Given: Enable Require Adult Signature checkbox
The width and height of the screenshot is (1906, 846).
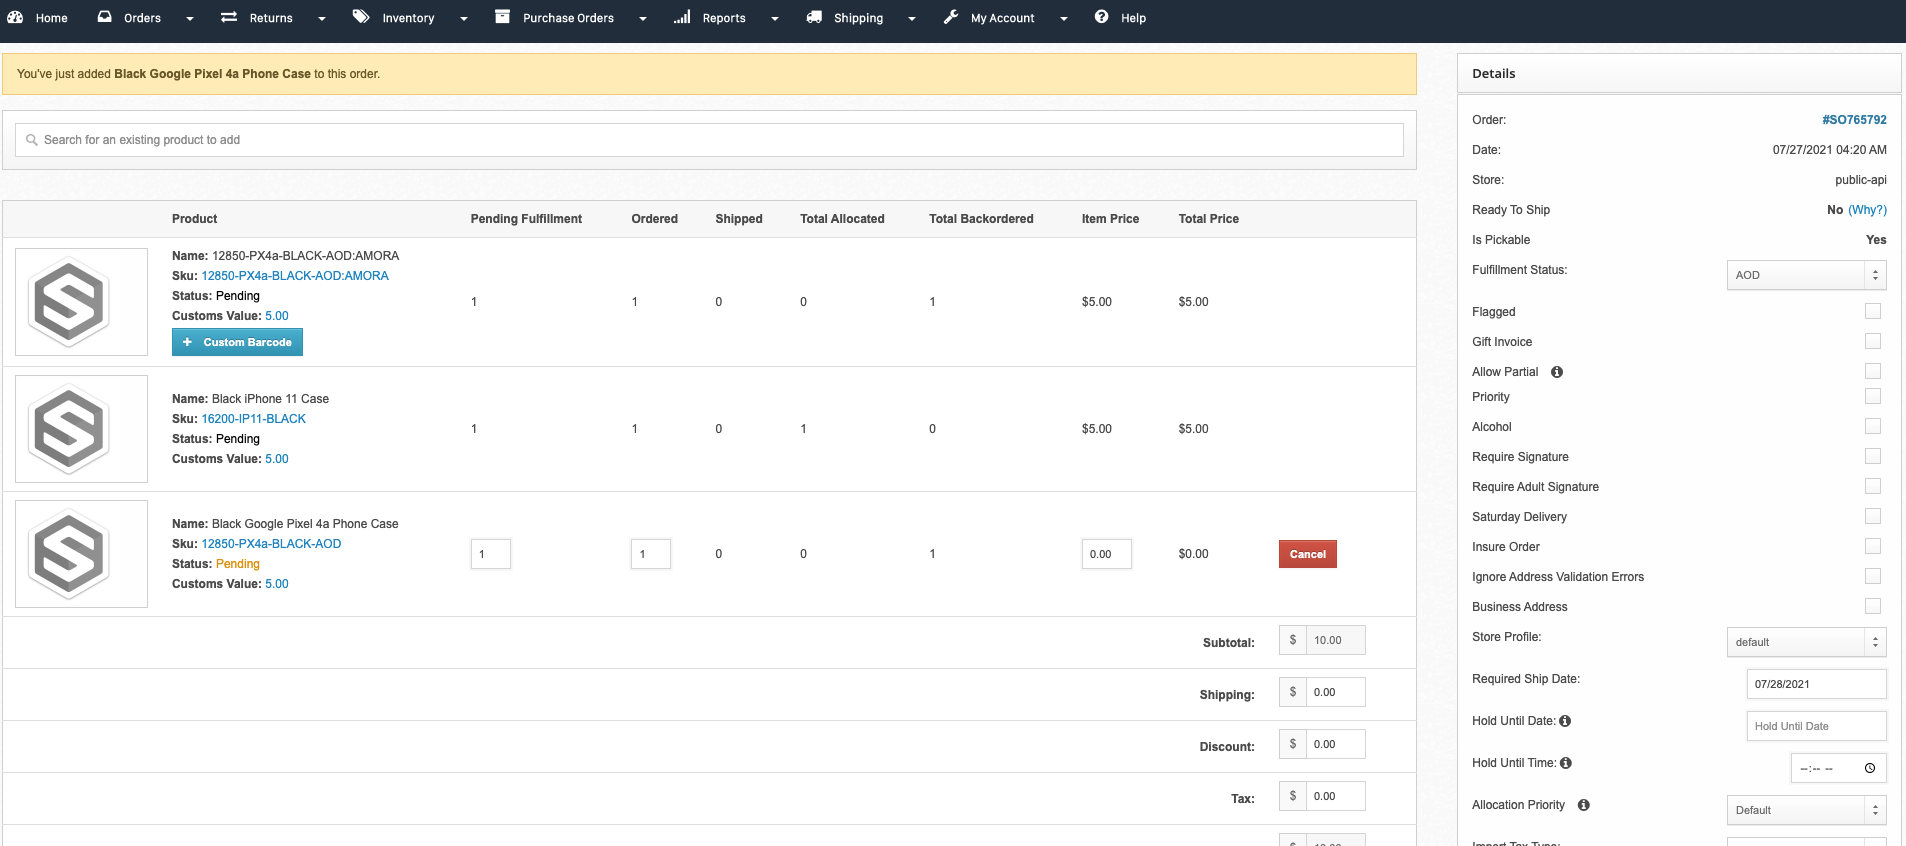Looking at the screenshot, I should (1873, 486).
